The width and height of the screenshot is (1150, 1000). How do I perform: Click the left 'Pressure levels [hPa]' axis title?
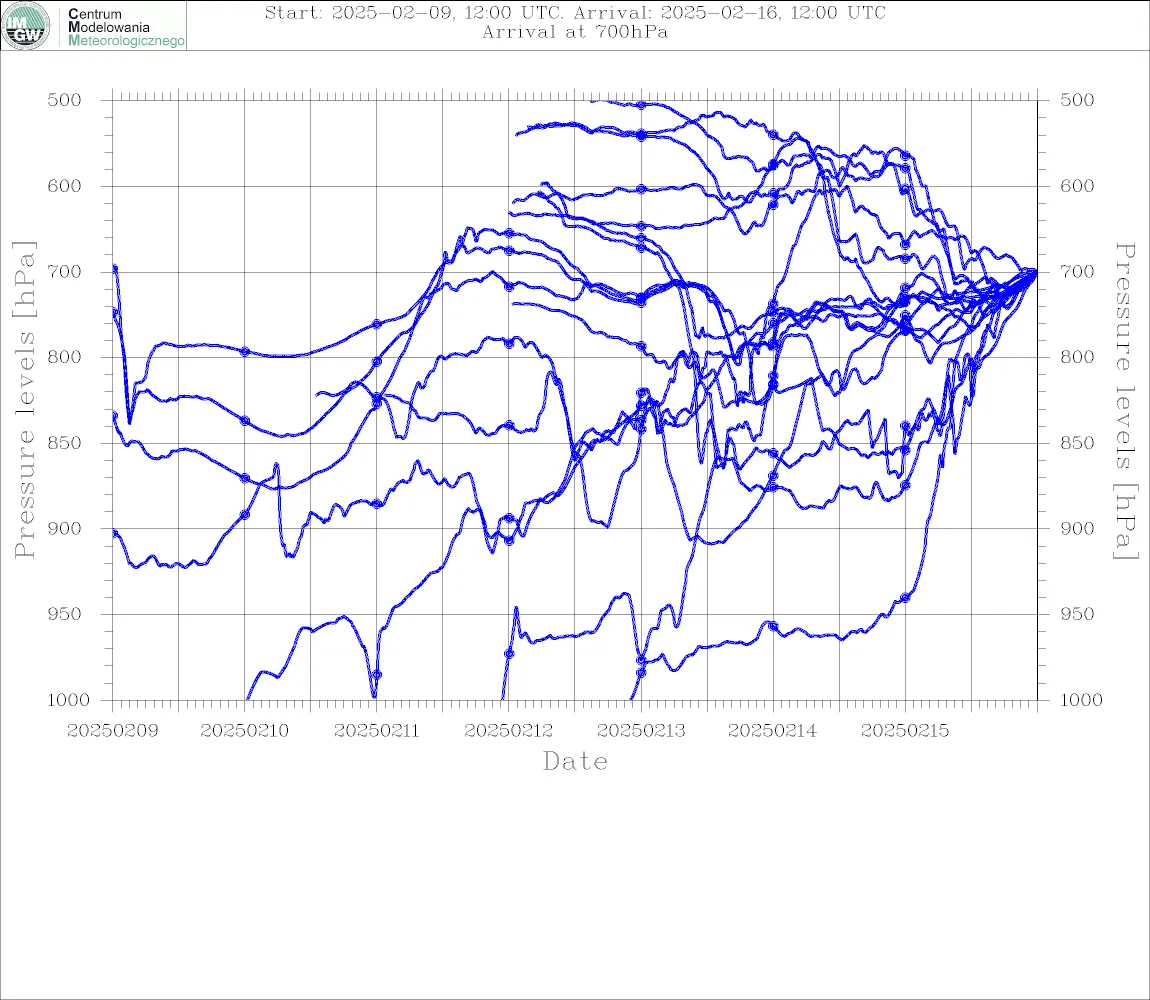(24, 400)
